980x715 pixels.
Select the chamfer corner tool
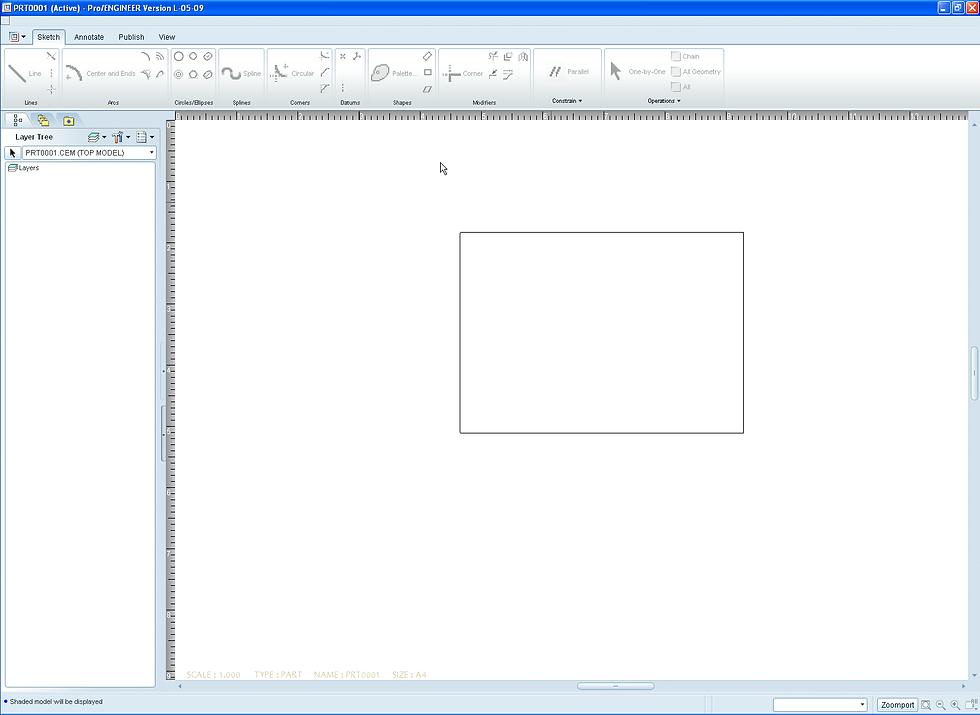tap(324, 89)
